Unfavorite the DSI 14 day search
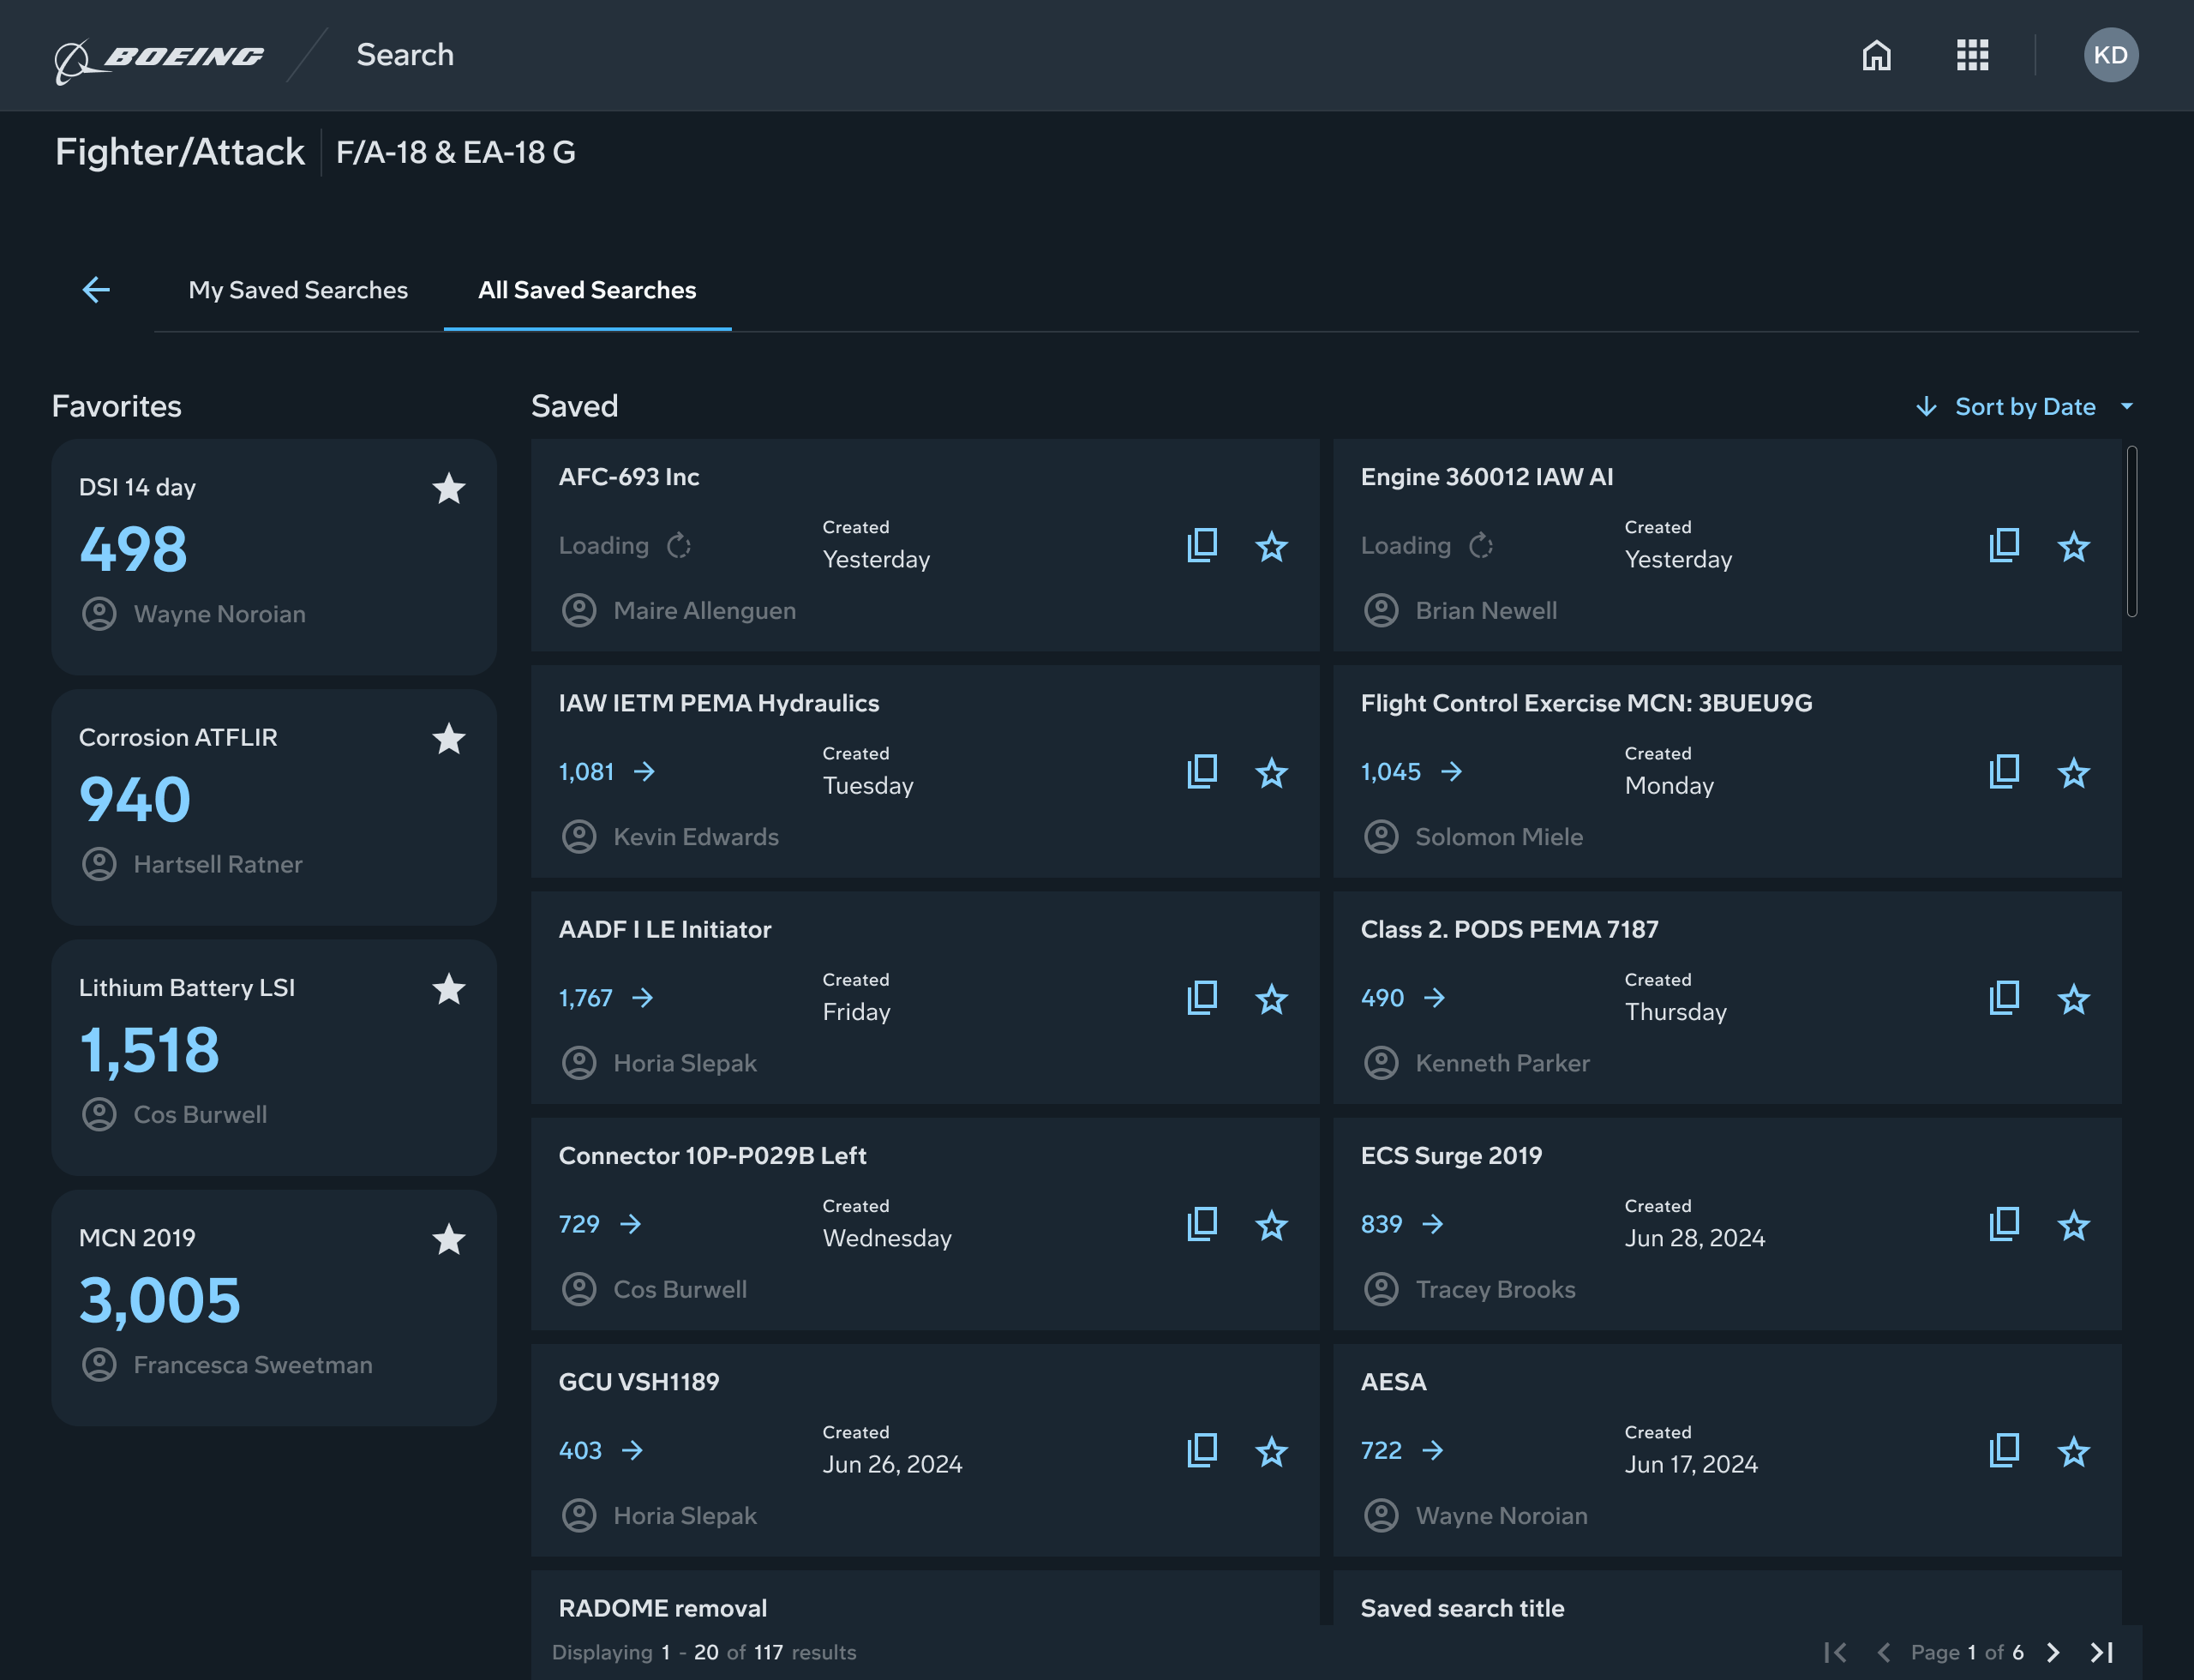This screenshot has height=1680, width=2194. pos(448,489)
